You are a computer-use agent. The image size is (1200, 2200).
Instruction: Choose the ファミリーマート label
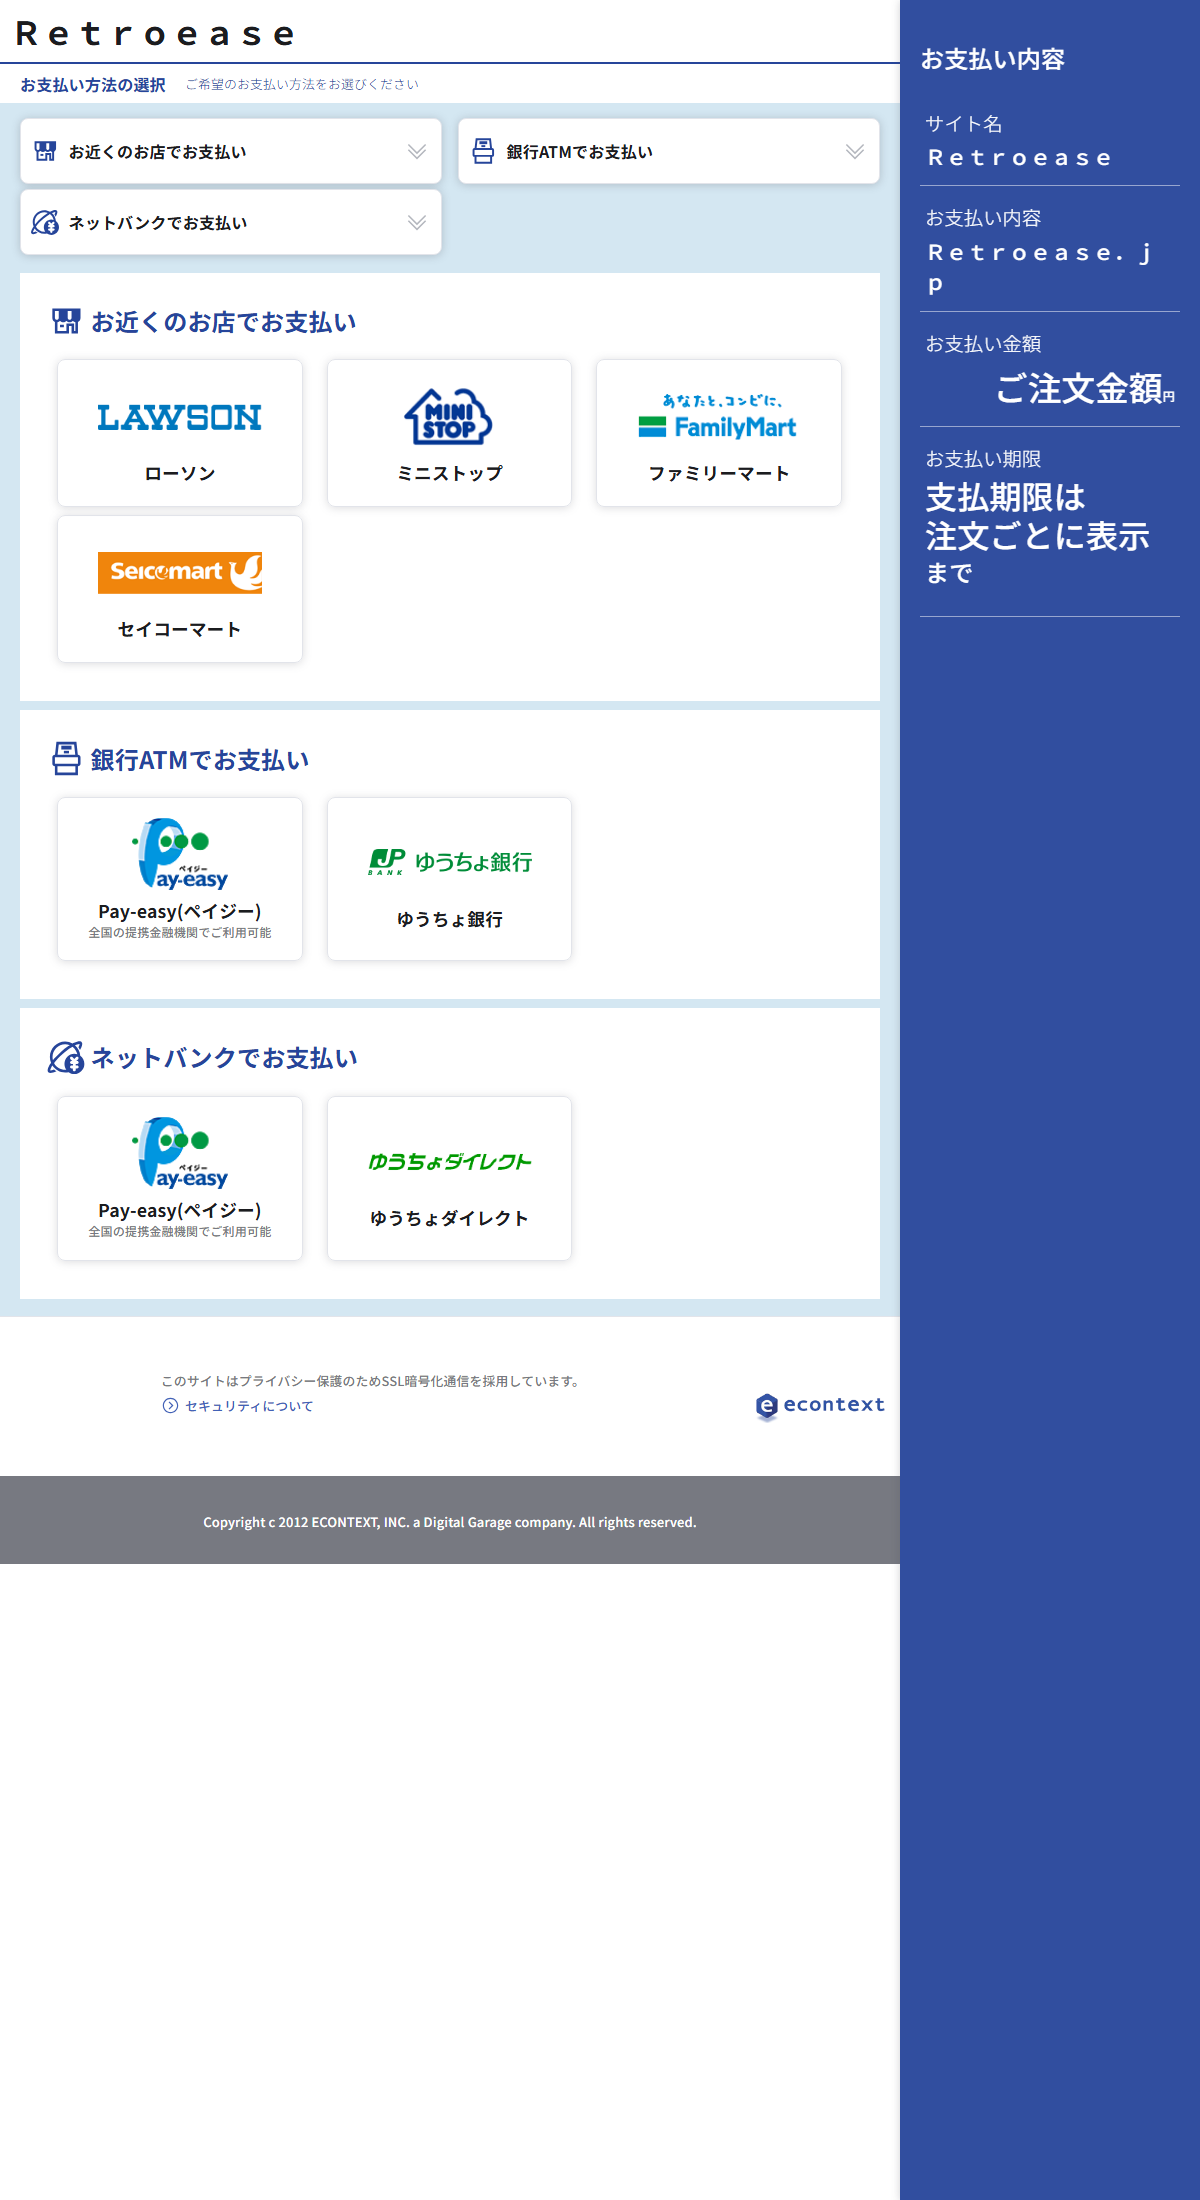click(718, 473)
